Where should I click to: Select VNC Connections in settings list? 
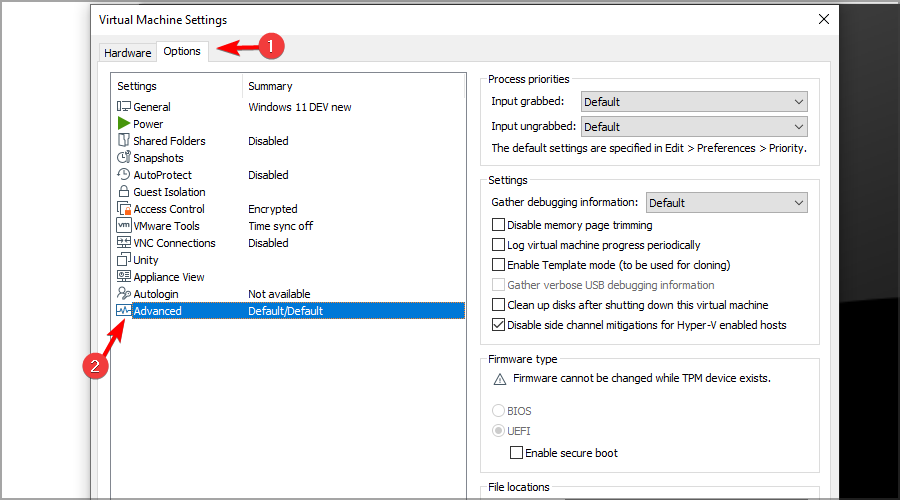174,243
